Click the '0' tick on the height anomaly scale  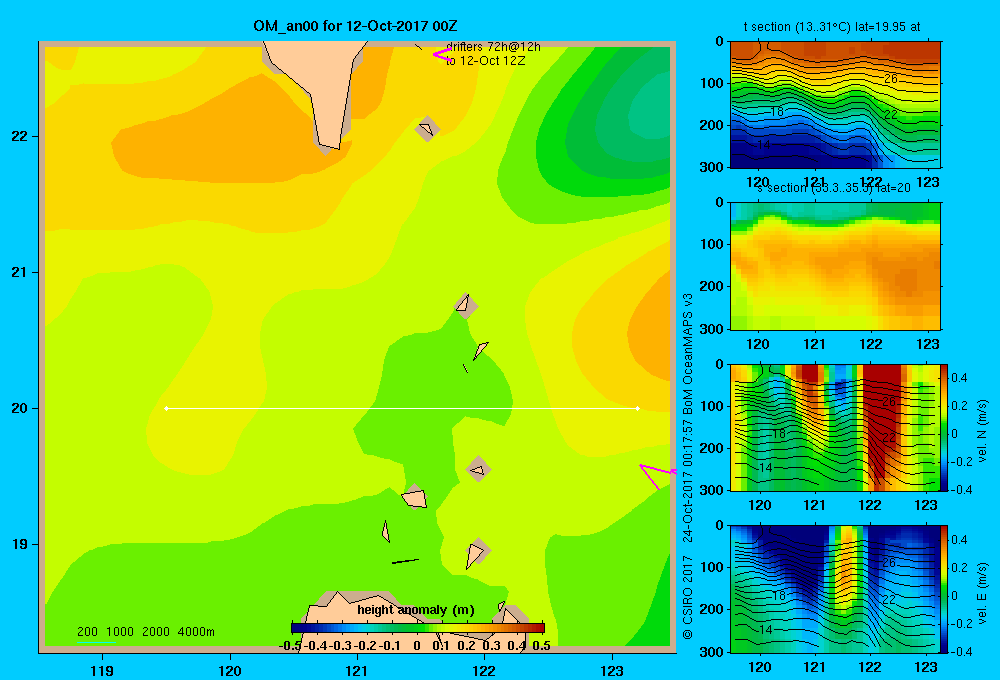click(x=416, y=646)
